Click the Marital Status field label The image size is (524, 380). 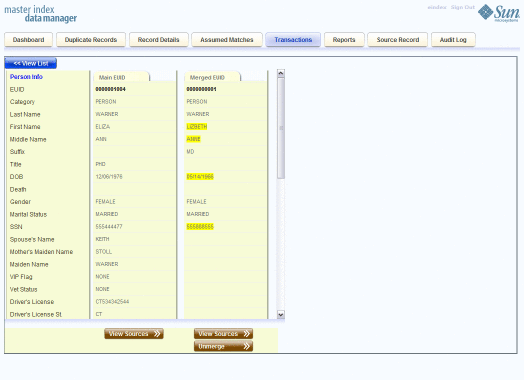[x=28, y=214]
